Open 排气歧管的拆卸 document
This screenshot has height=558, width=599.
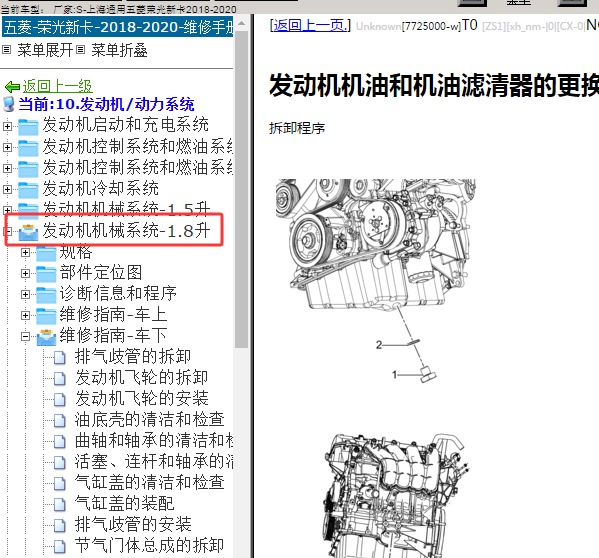(x=133, y=356)
